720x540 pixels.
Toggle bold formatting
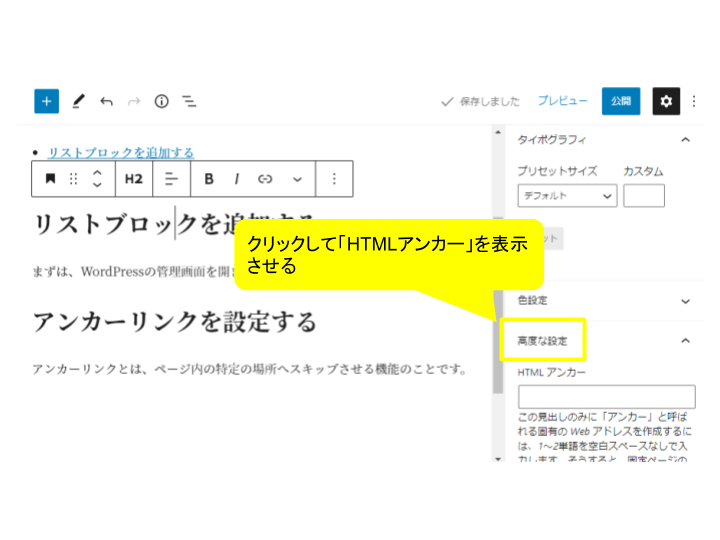coord(209,179)
